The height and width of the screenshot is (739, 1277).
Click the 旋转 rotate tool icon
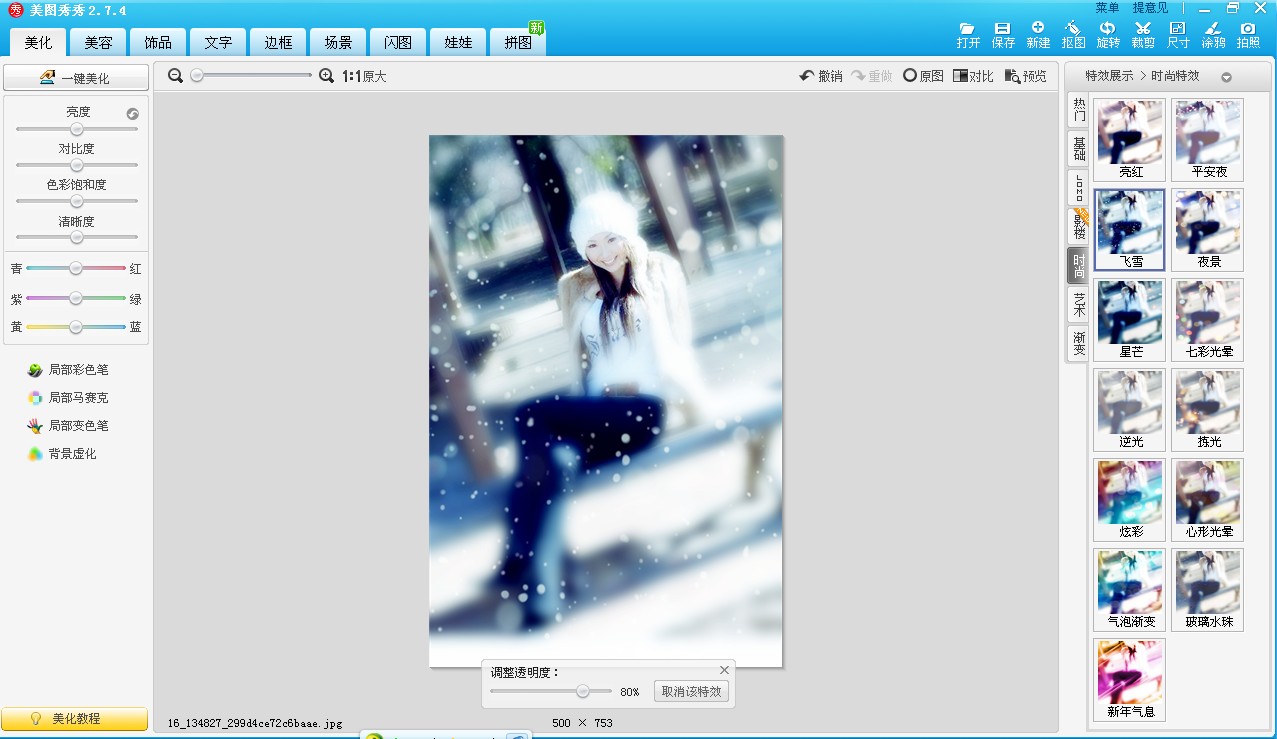pyautogui.click(x=1108, y=29)
